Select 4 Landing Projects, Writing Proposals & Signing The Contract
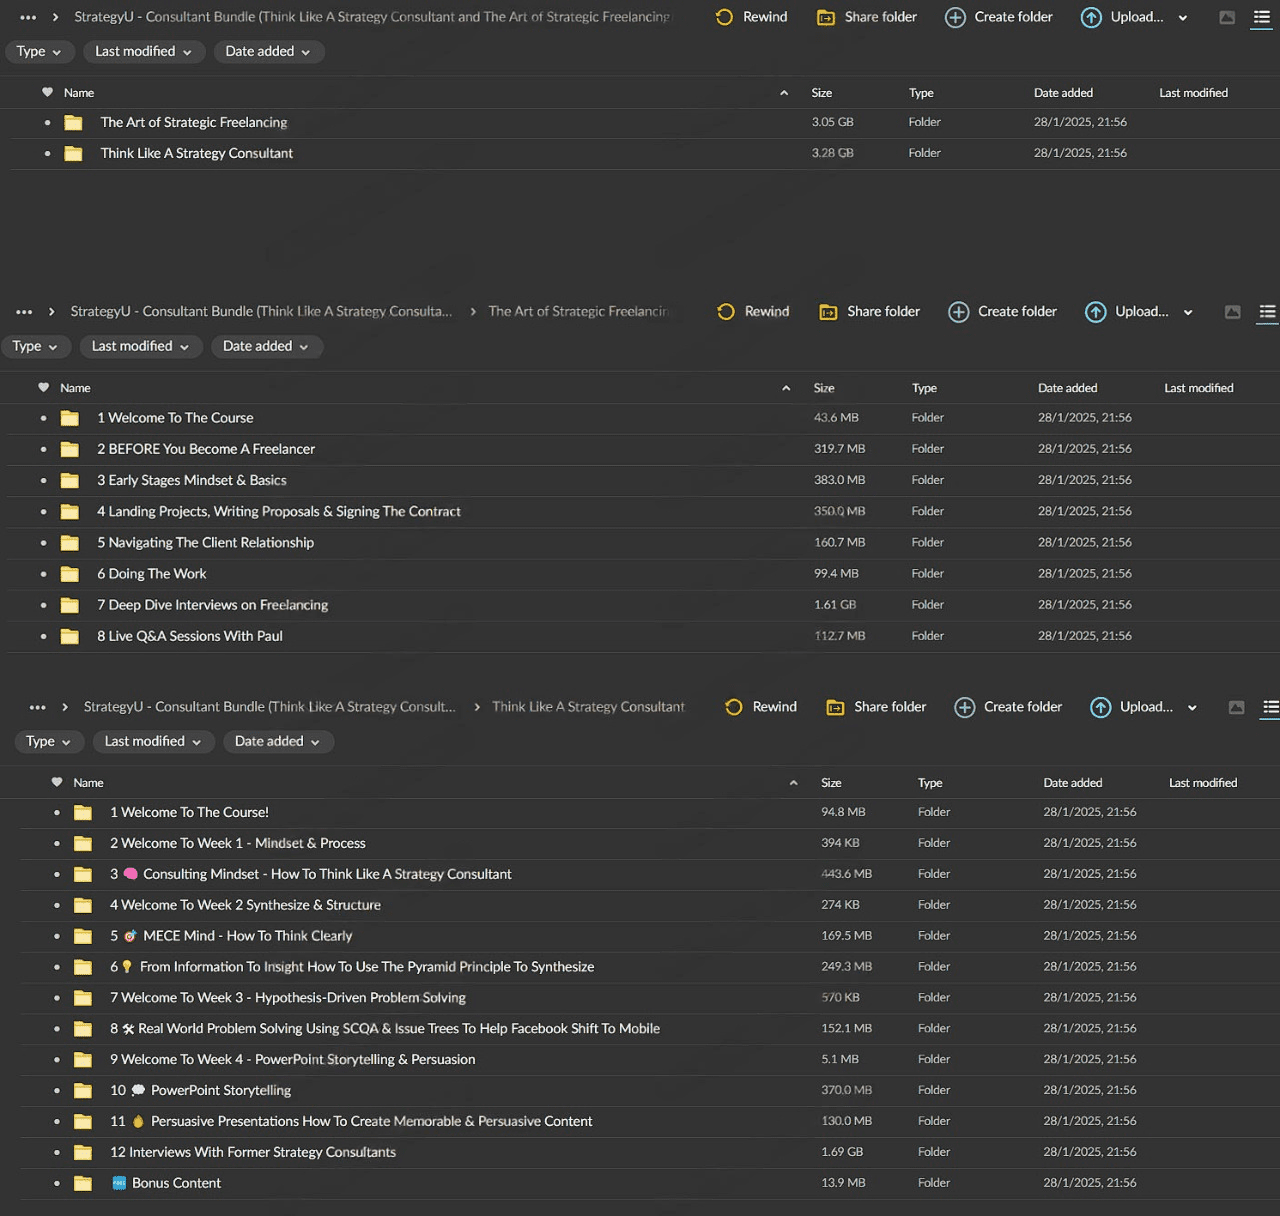 pyautogui.click(x=640, y=512)
